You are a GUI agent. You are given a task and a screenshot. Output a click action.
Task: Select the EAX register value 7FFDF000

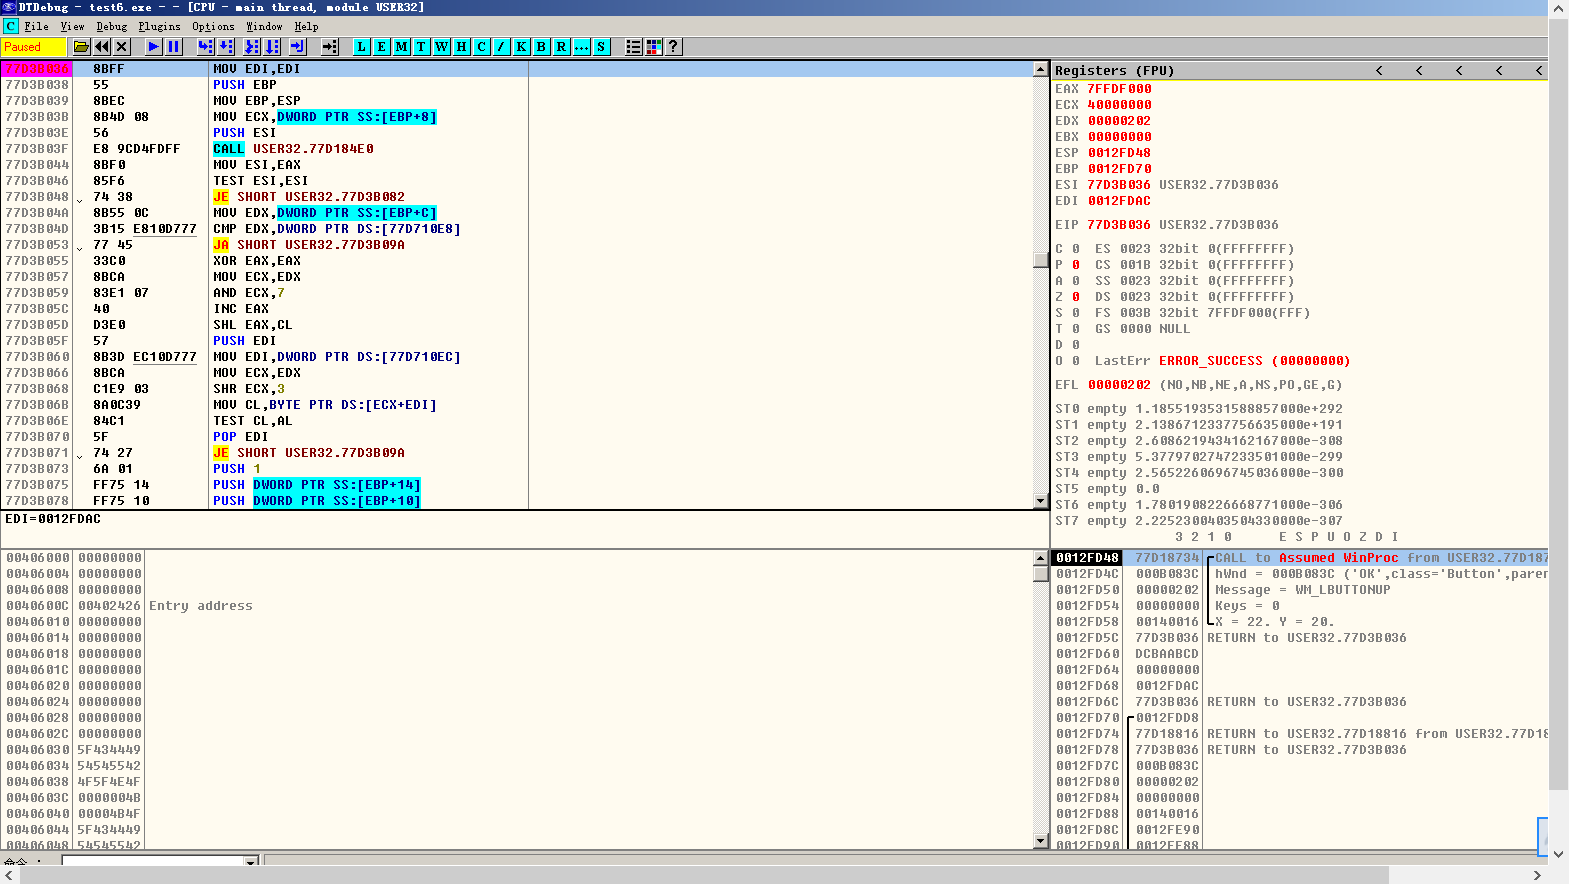(x=1119, y=89)
